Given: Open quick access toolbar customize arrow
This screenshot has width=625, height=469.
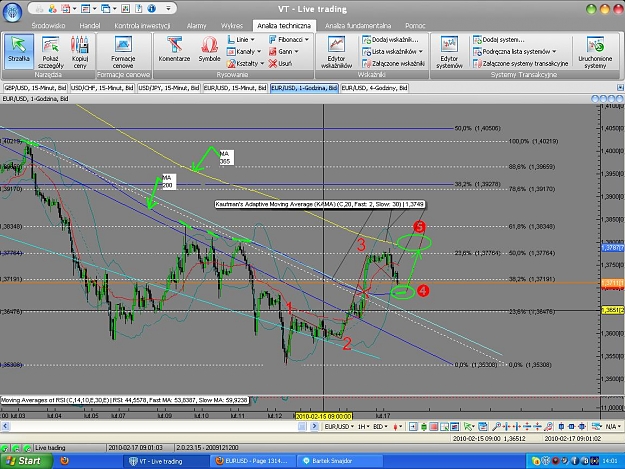Looking at the screenshot, I should tap(168, 8).
